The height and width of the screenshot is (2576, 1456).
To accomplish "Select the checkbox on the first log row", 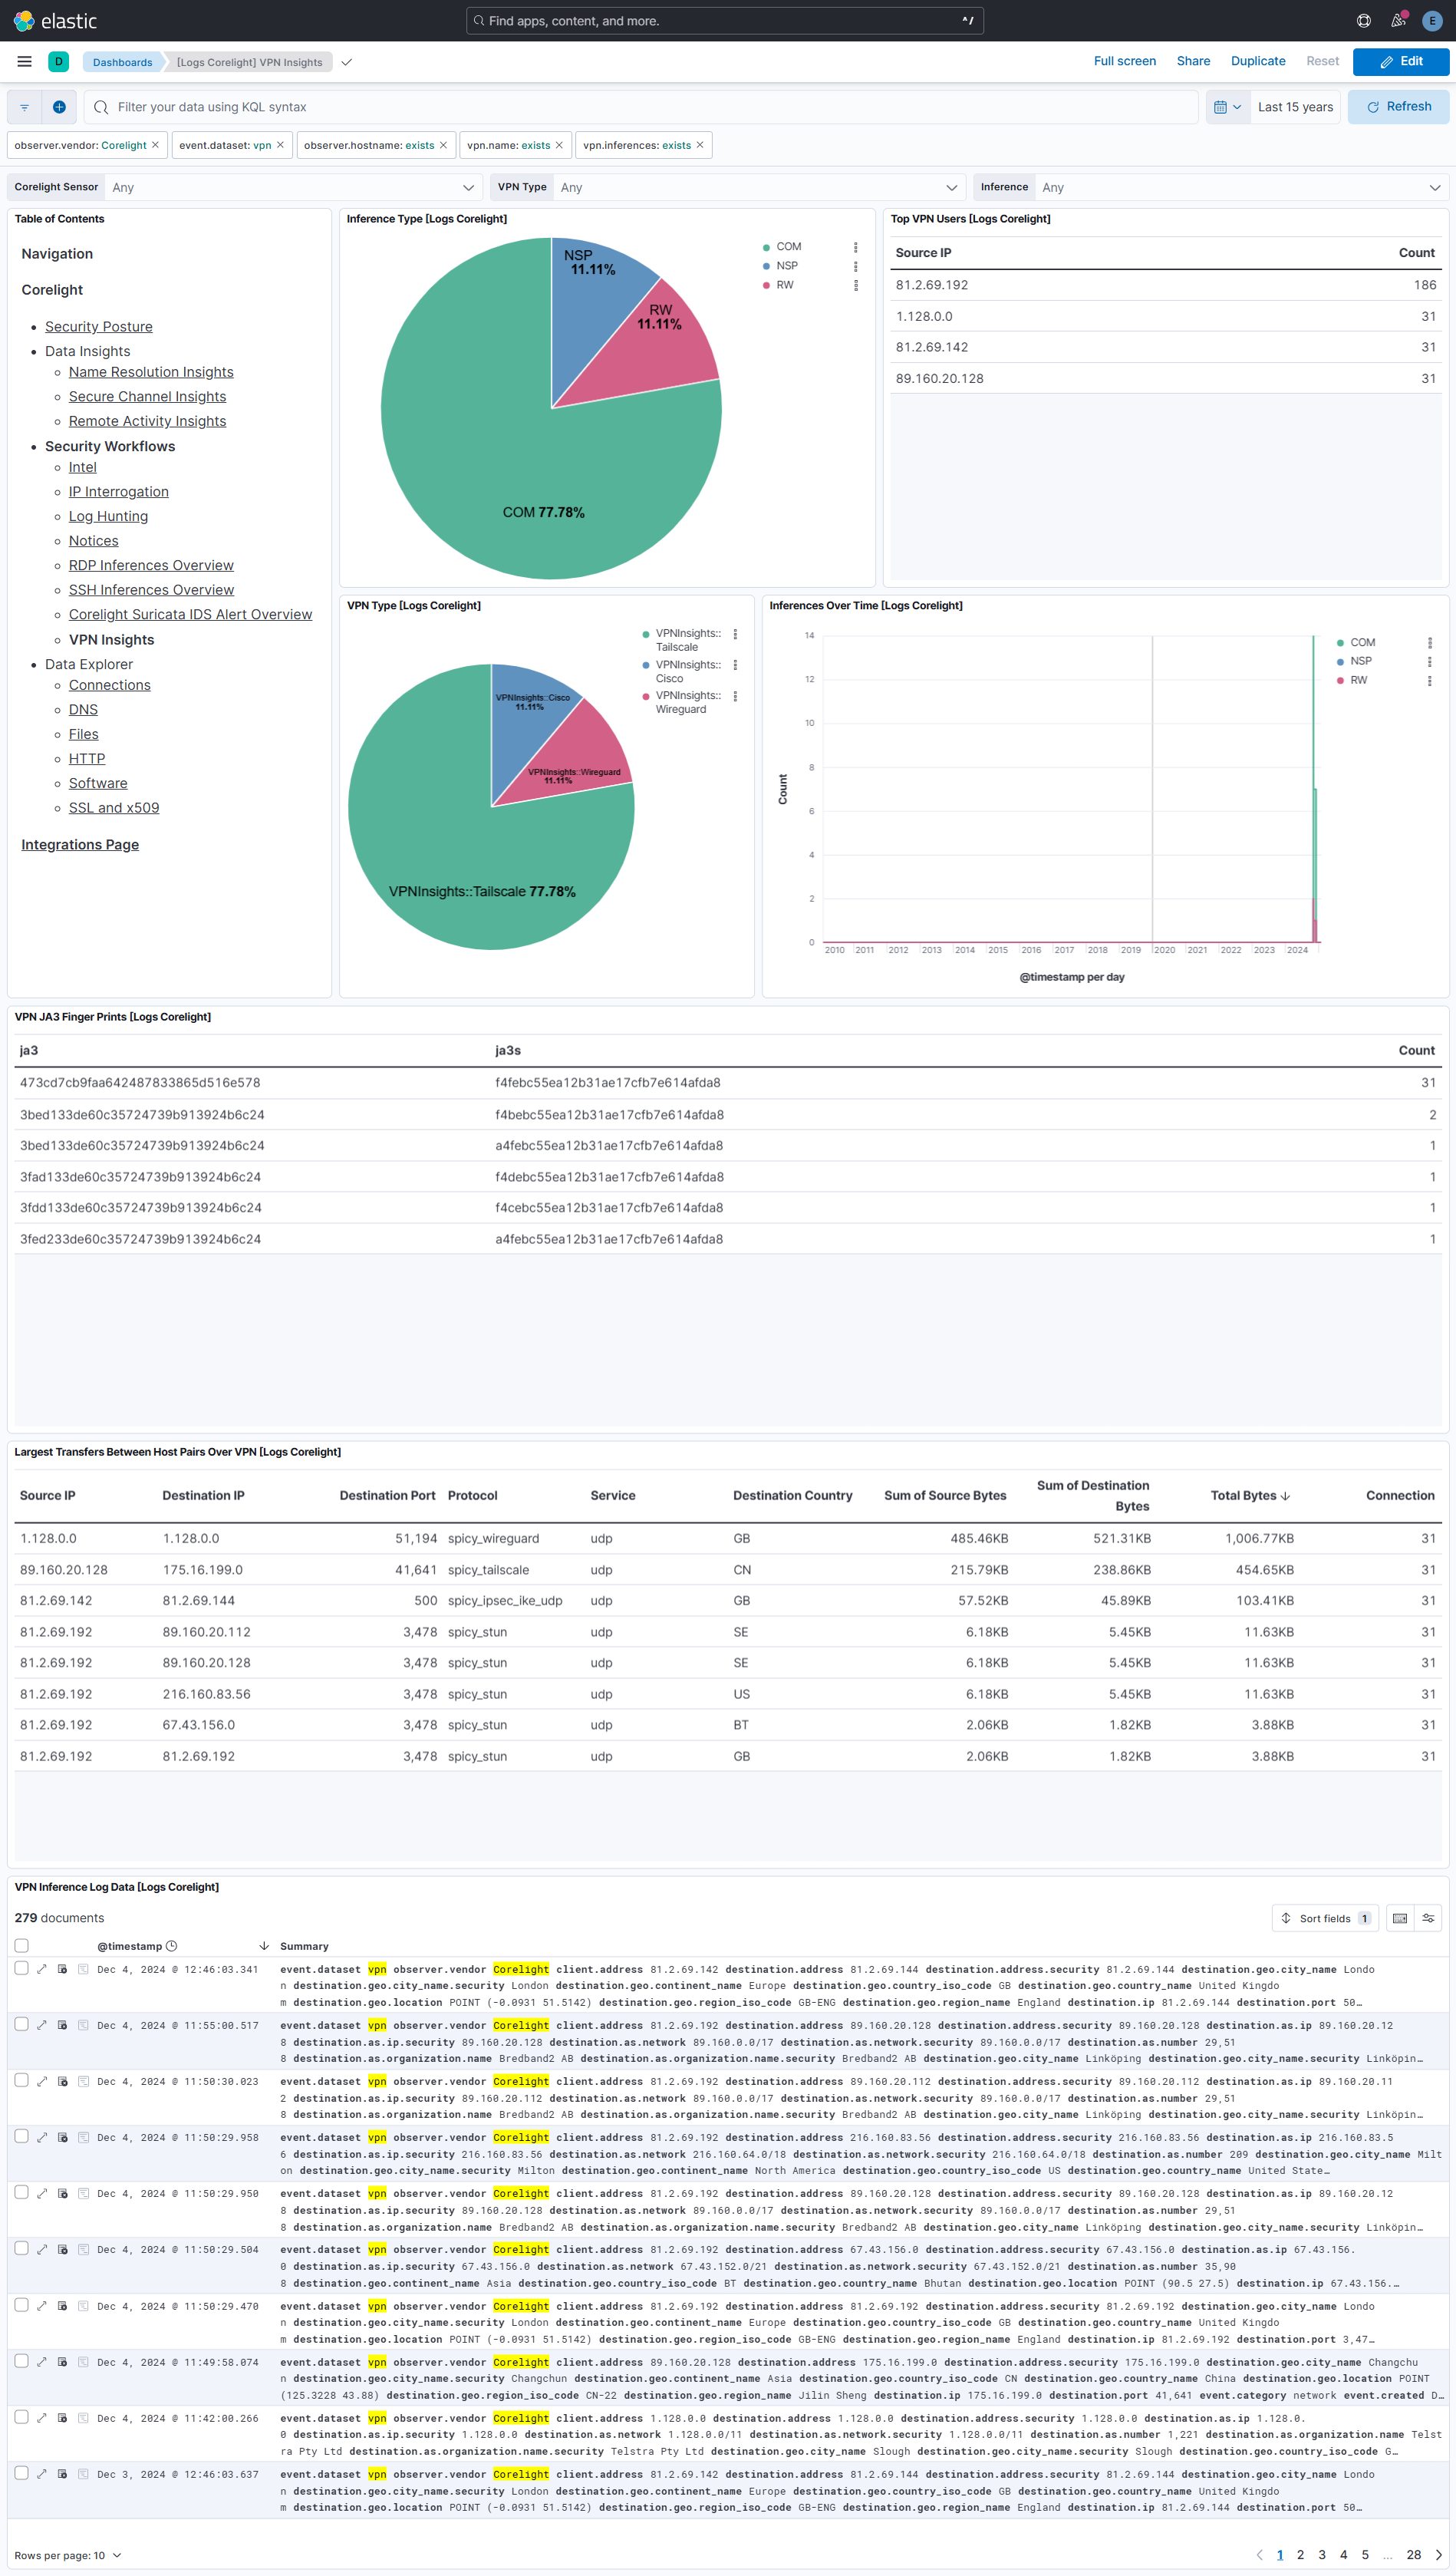I will (x=22, y=1968).
